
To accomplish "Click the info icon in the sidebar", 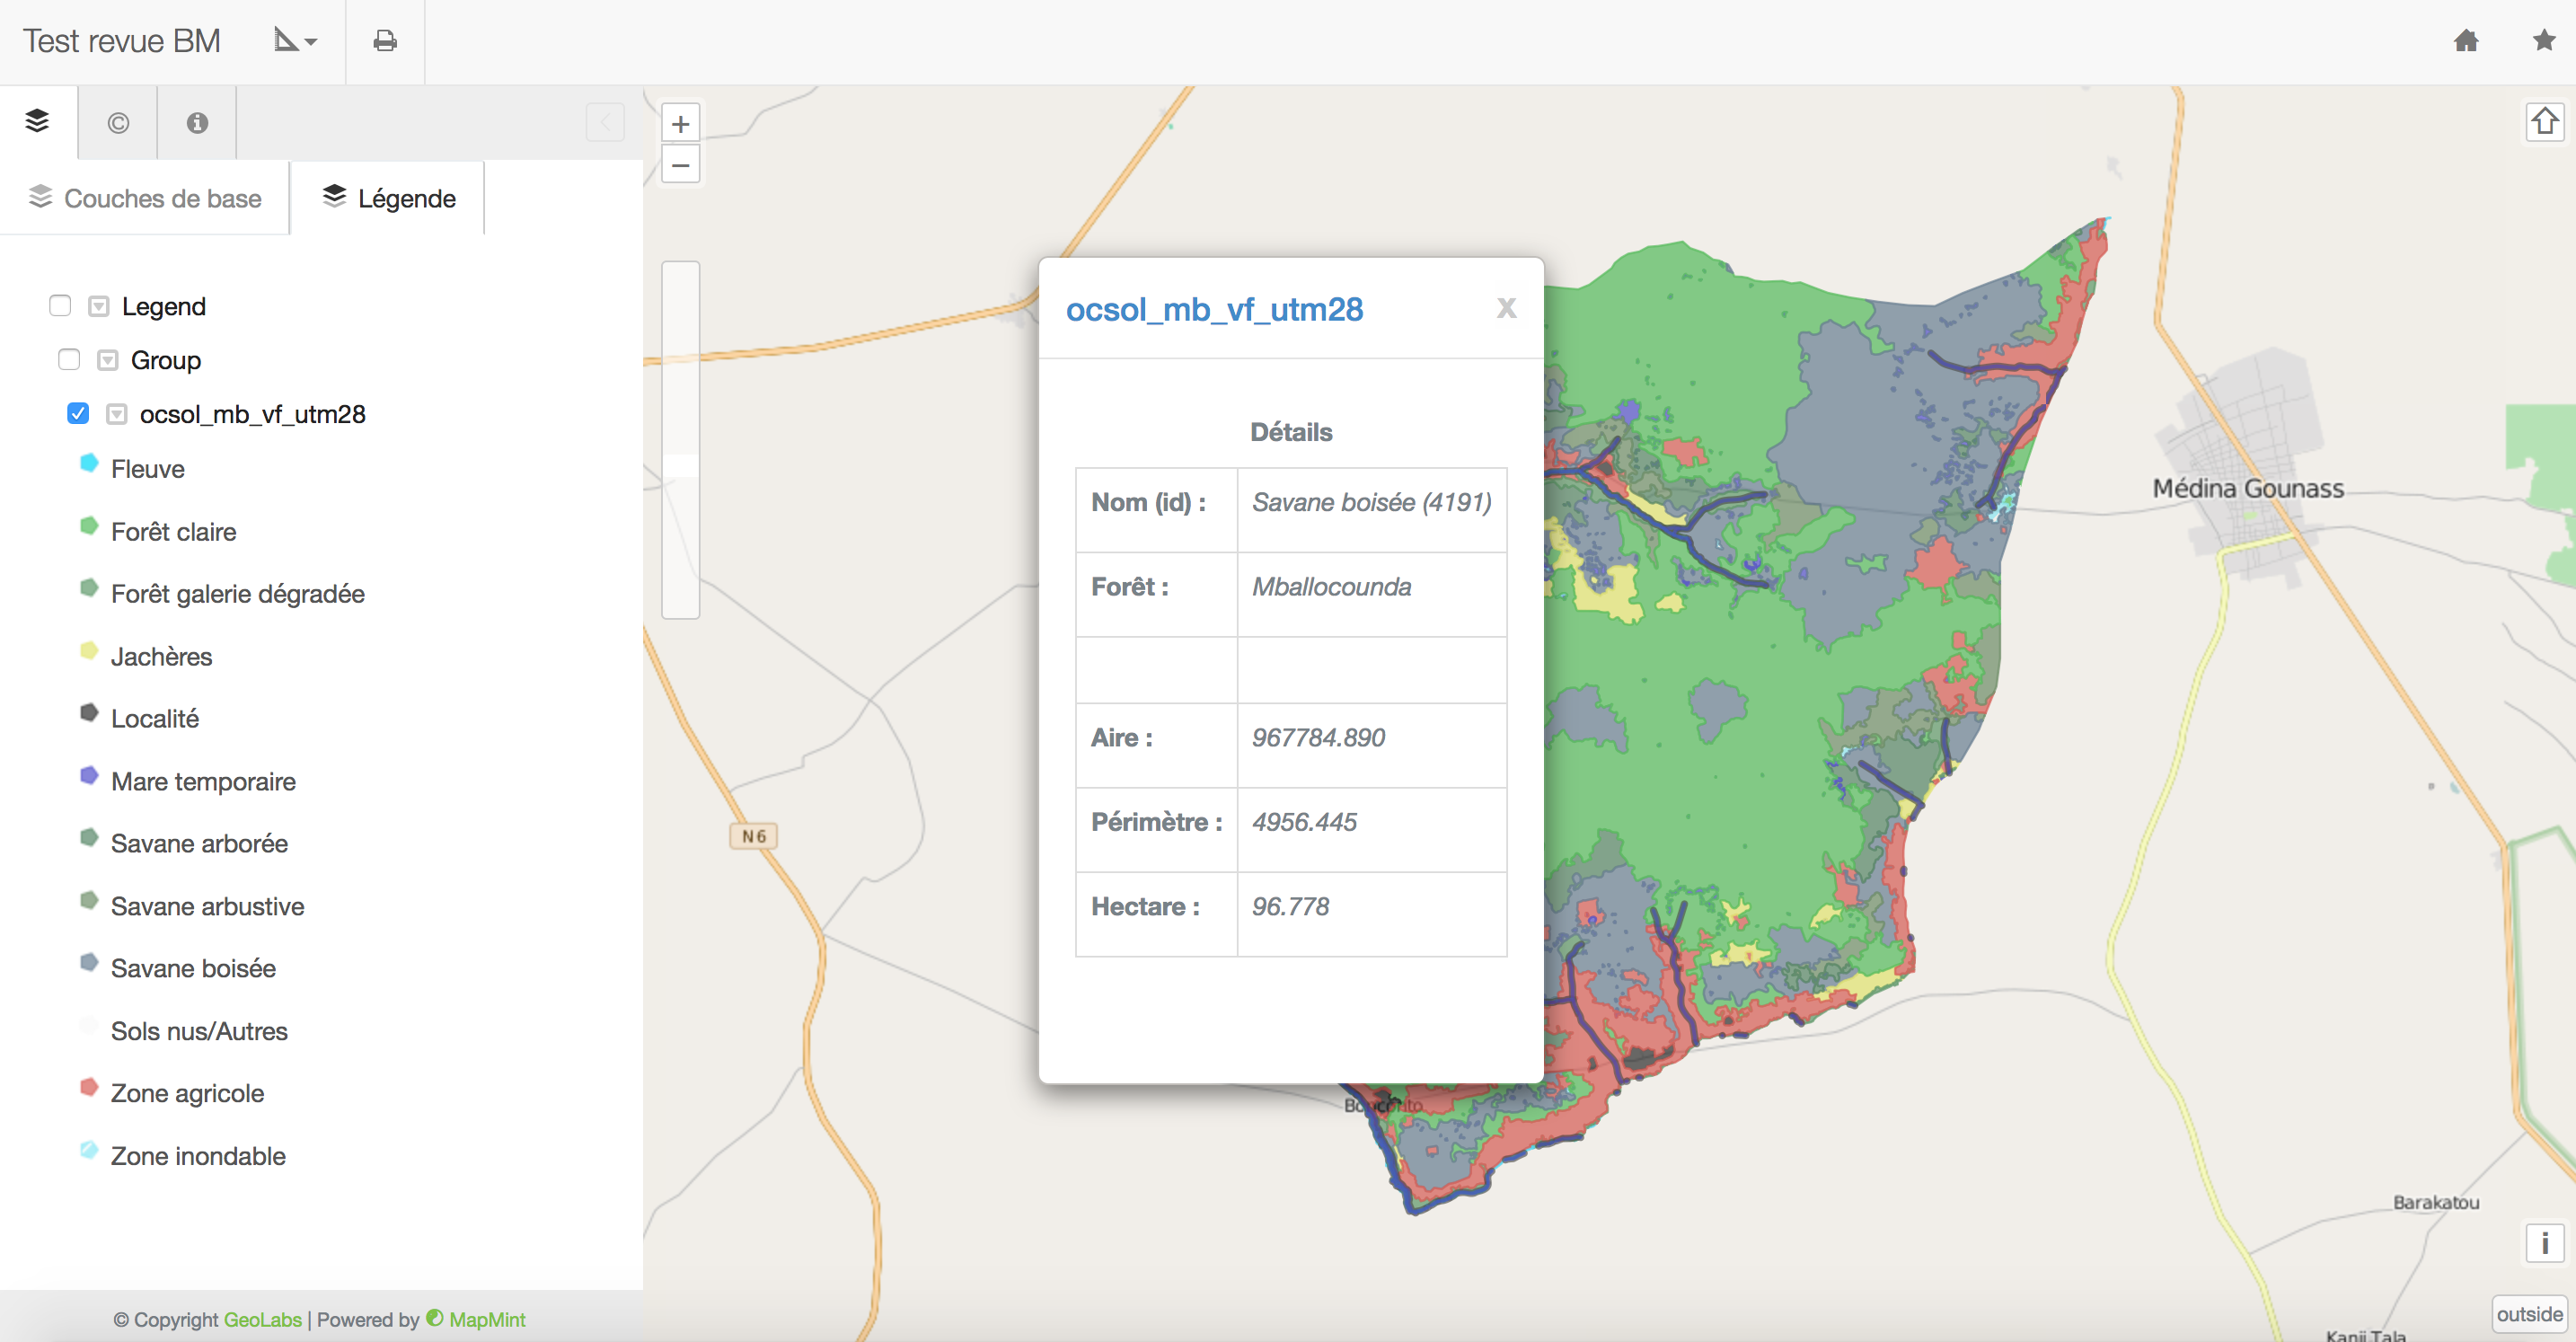I will [196, 122].
